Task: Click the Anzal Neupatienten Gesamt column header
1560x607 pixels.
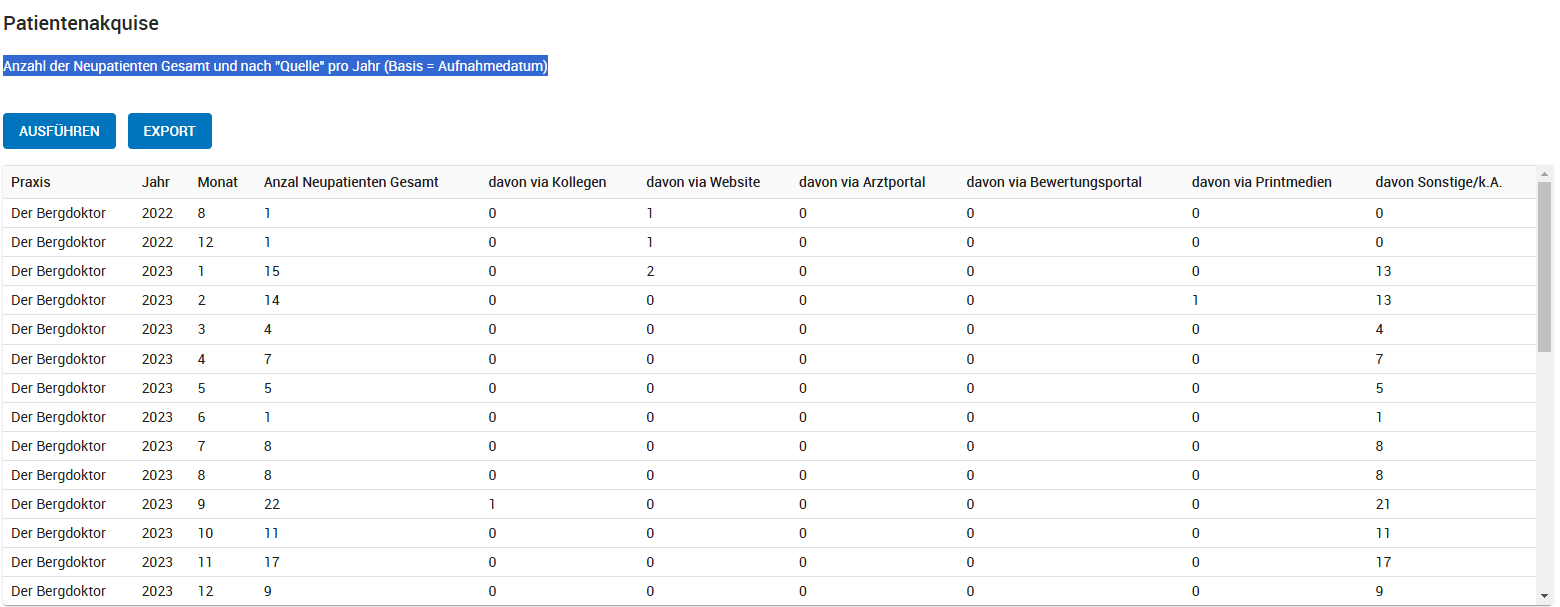Action: (x=351, y=182)
